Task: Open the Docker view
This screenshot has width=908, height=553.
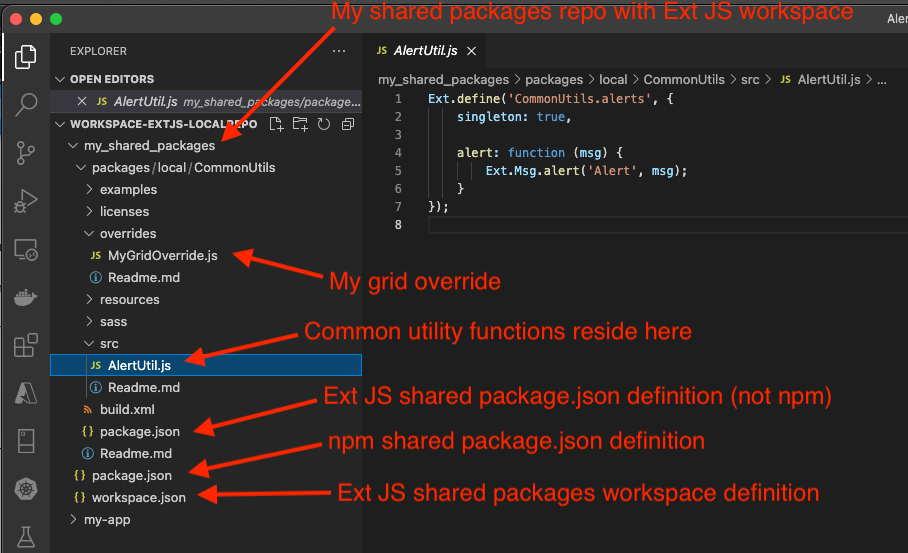Action: [x=26, y=298]
